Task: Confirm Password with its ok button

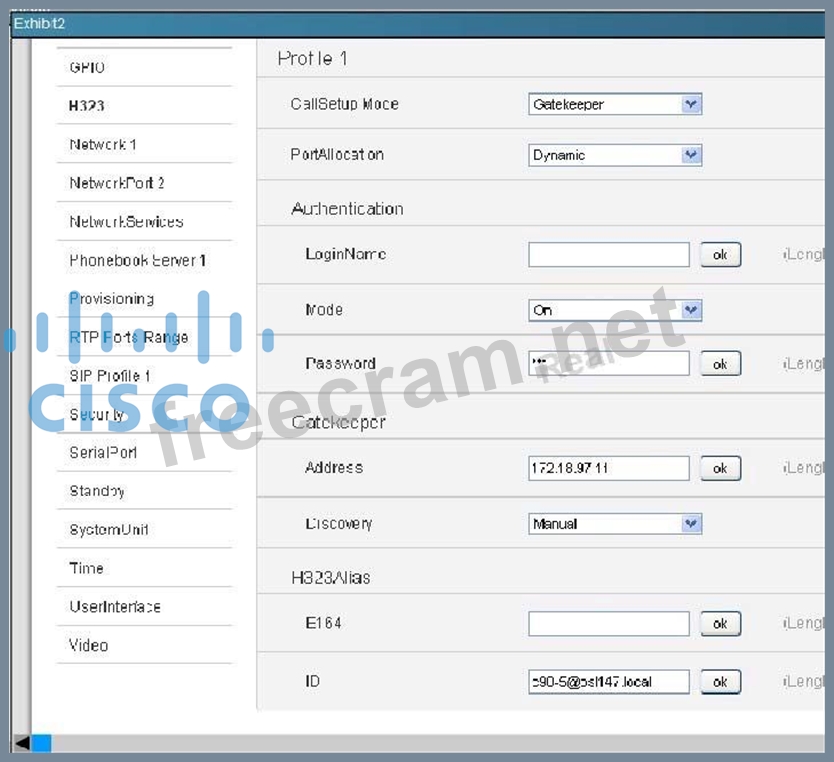Action: [x=720, y=364]
